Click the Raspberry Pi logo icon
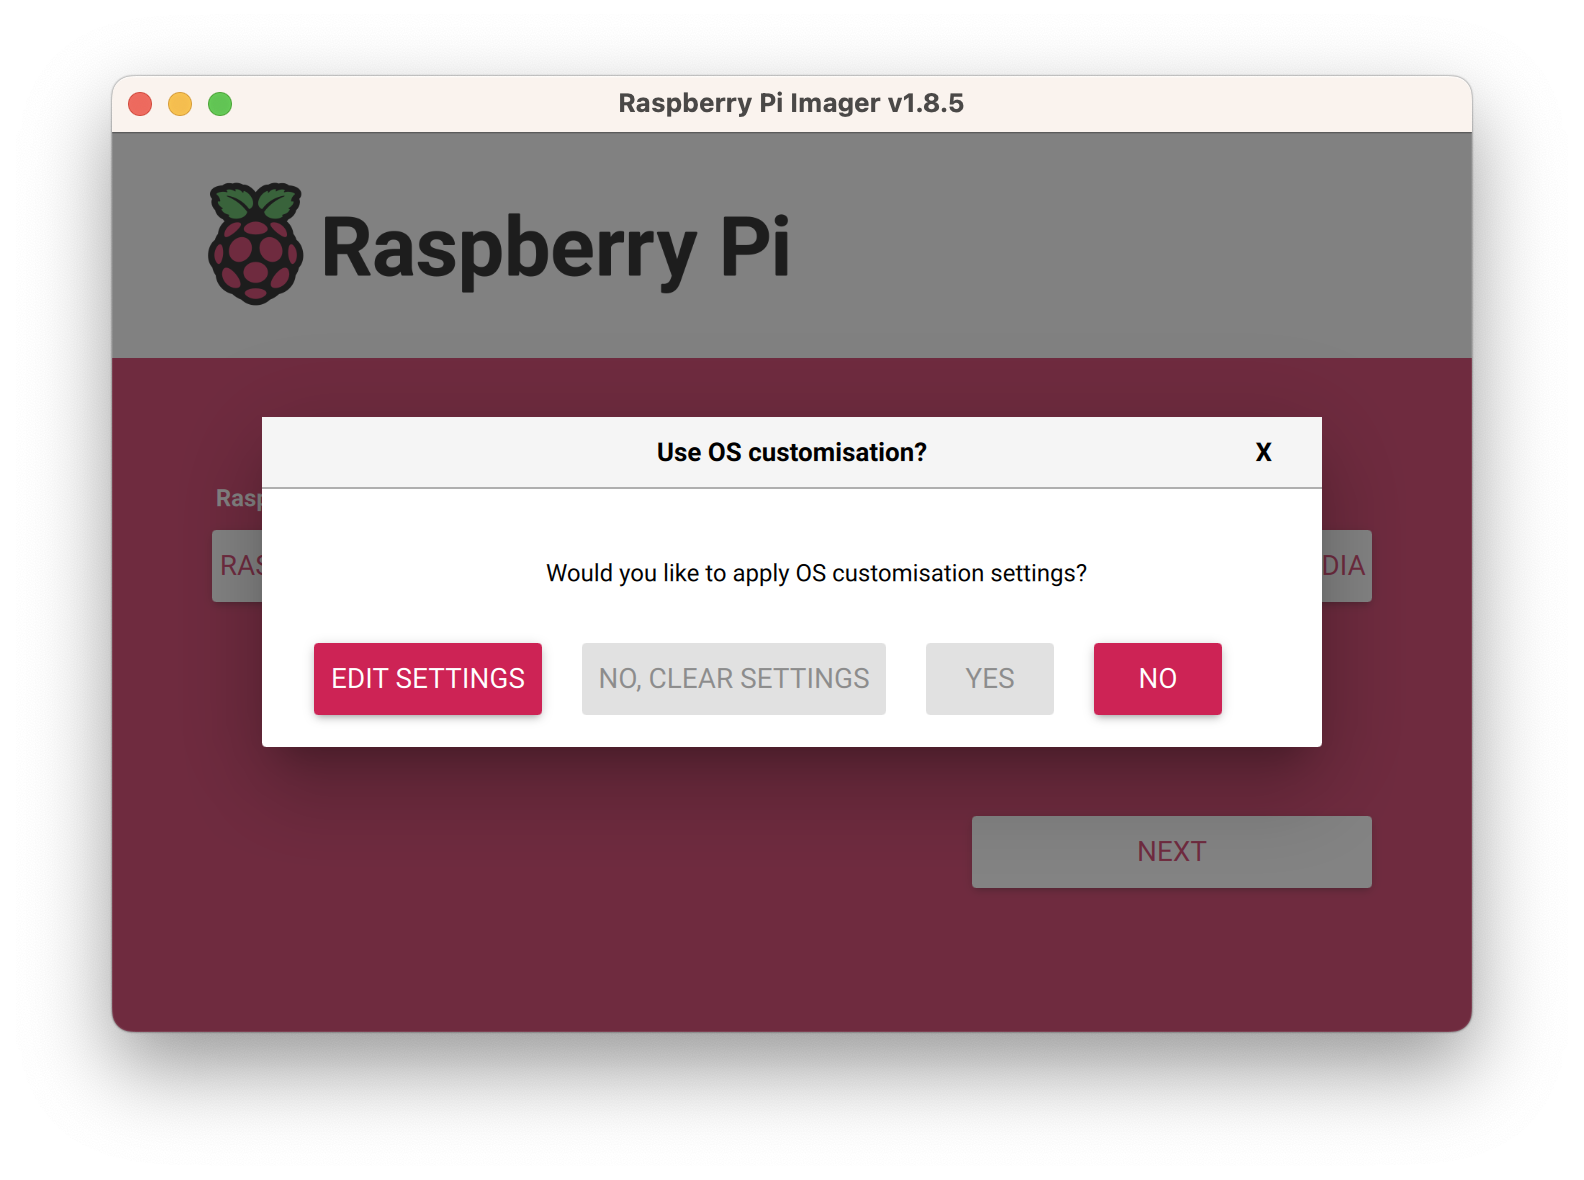The height and width of the screenshot is (1180, 1584). 256,244
